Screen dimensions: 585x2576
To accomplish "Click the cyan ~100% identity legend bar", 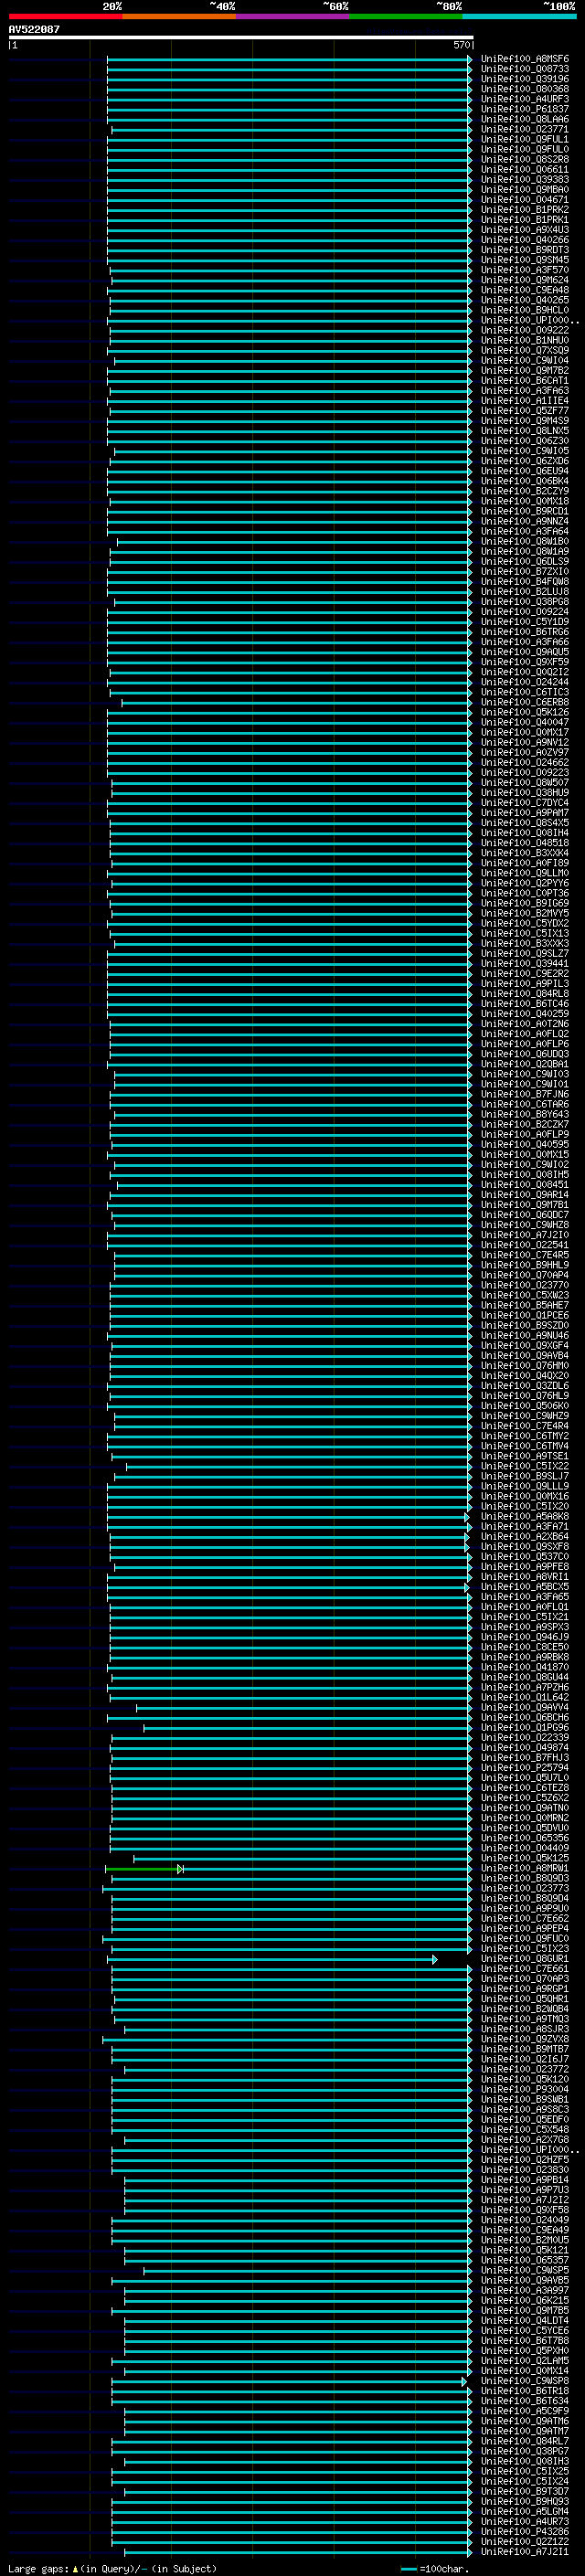I will pyautogui.click(x=519, y=17).
